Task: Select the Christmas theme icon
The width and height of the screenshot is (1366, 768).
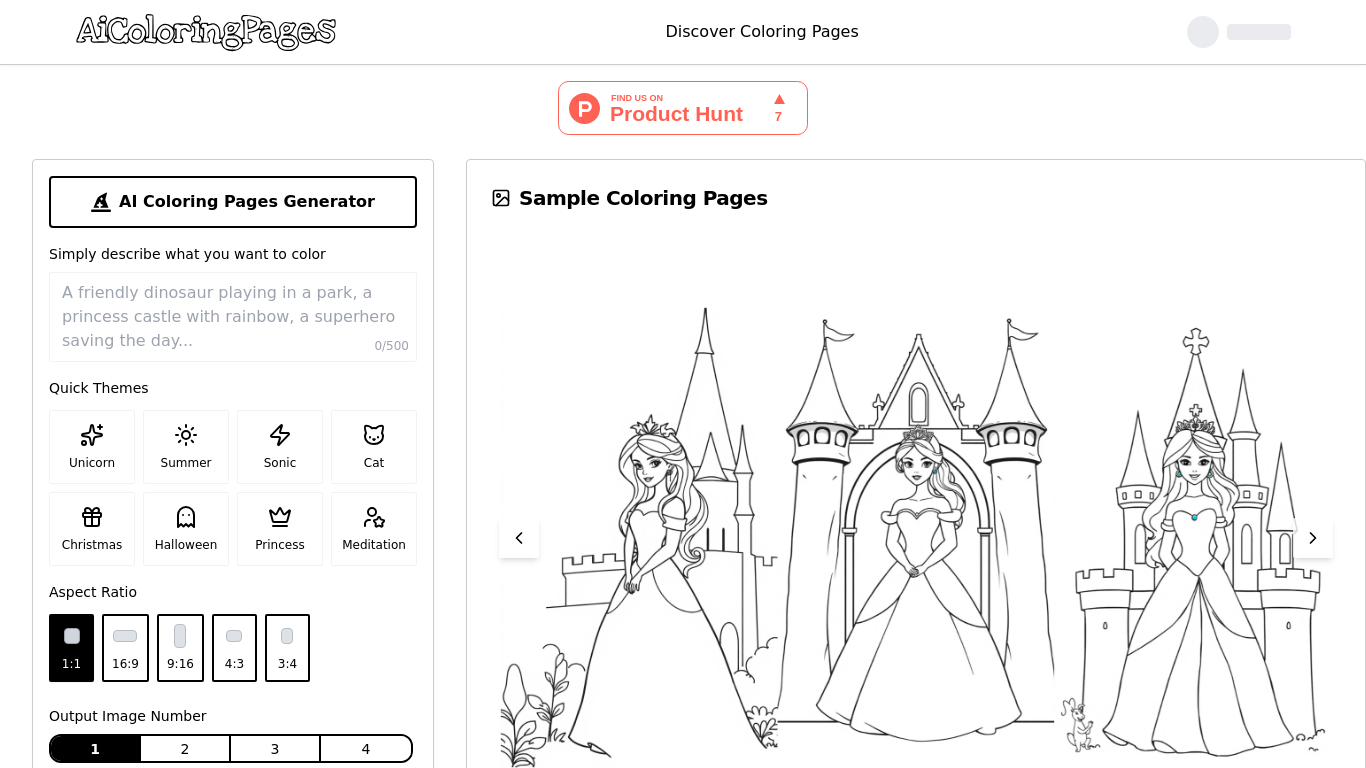Action: coord(92,528)
